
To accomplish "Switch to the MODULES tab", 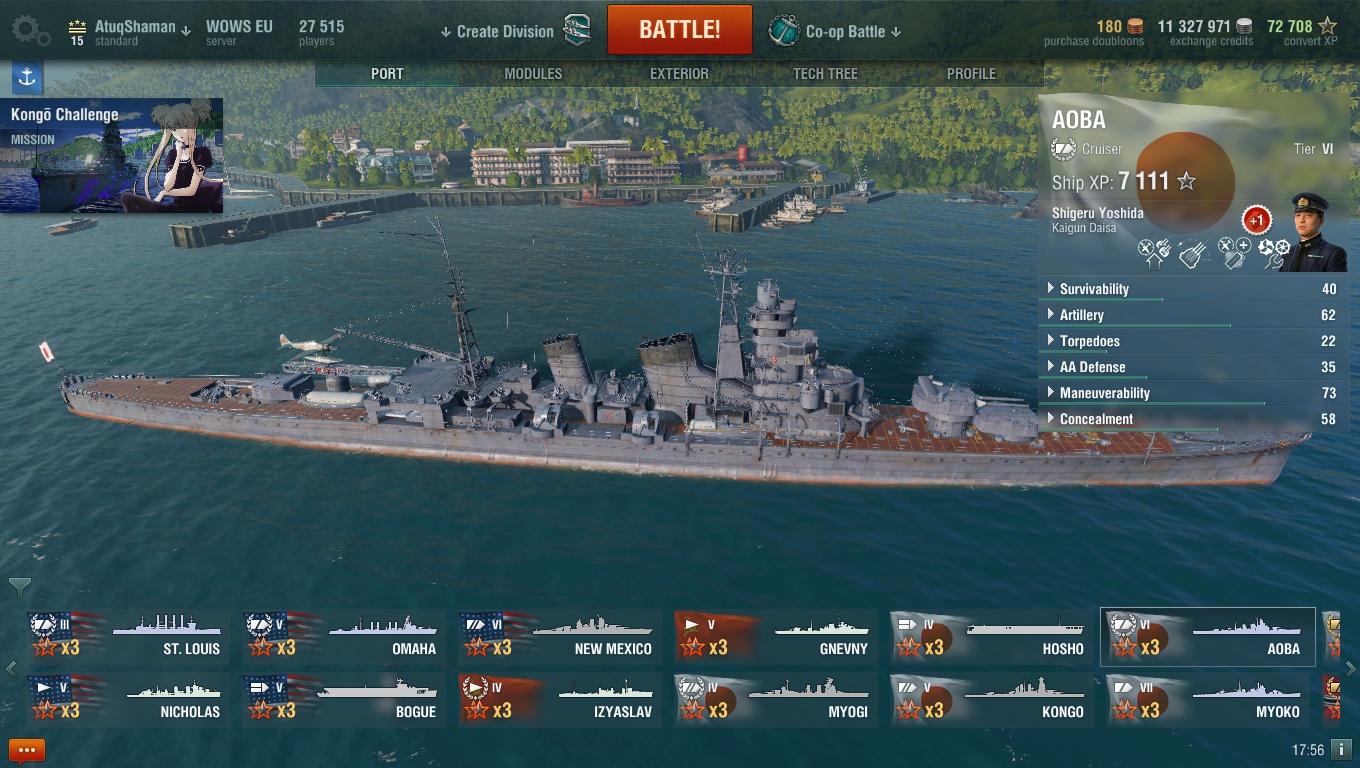I will pyautogui.click(x=533, y=74).
